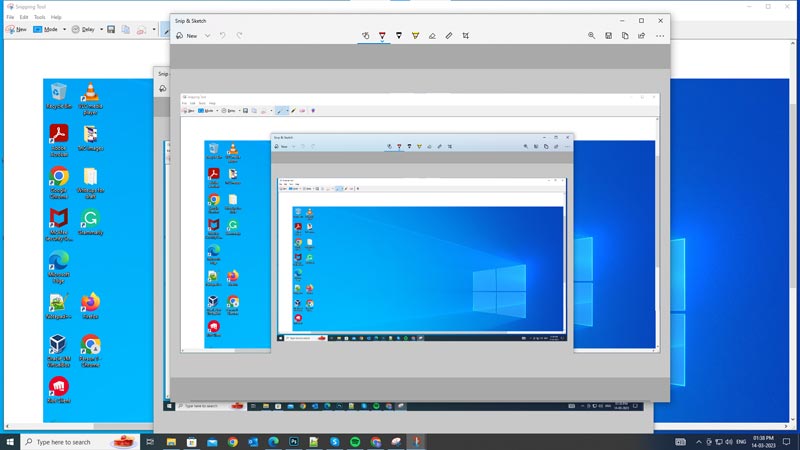This screenshot has width=800, height=450.
Task: Start a New snip in front Snip & Sketch window
Action: (x=187, y=36)
